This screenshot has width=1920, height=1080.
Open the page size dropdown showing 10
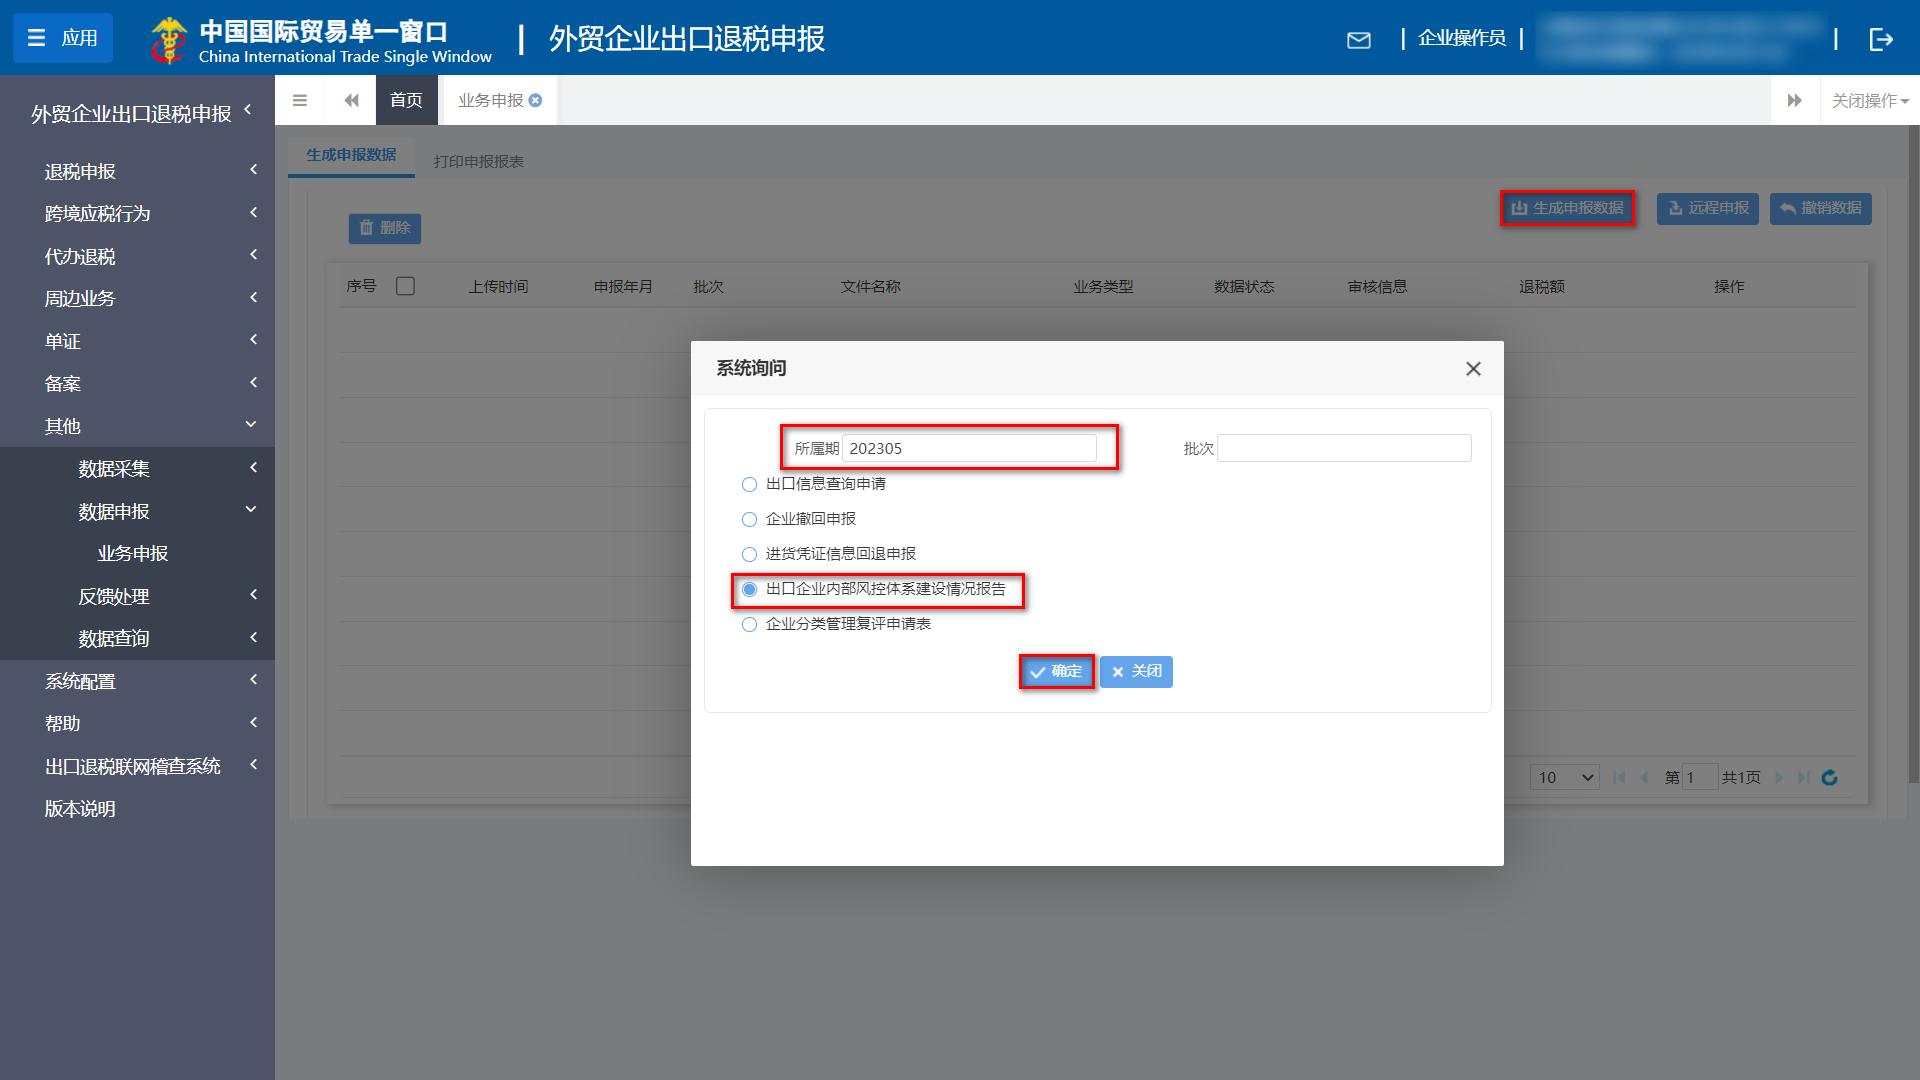1563,777
